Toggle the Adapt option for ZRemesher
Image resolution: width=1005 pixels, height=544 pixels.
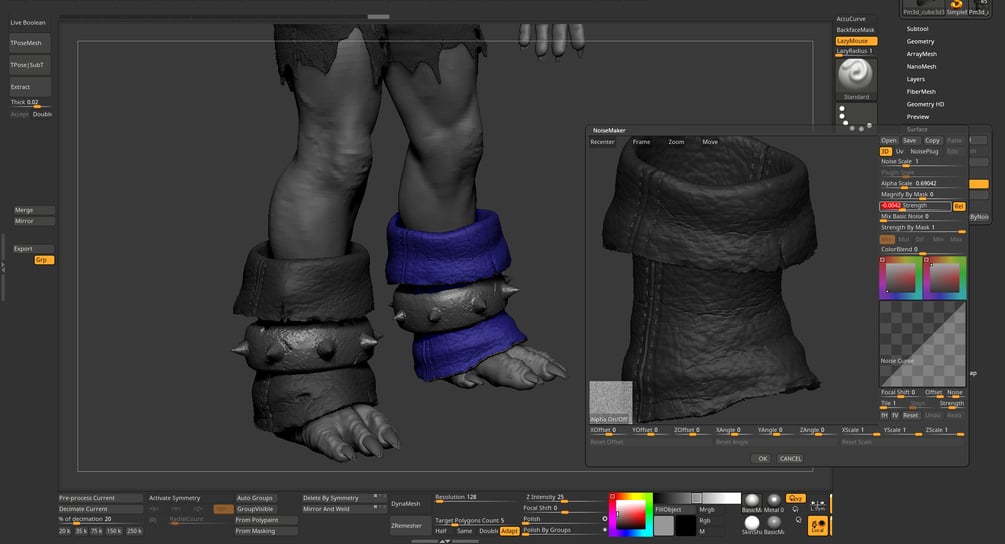509,531
